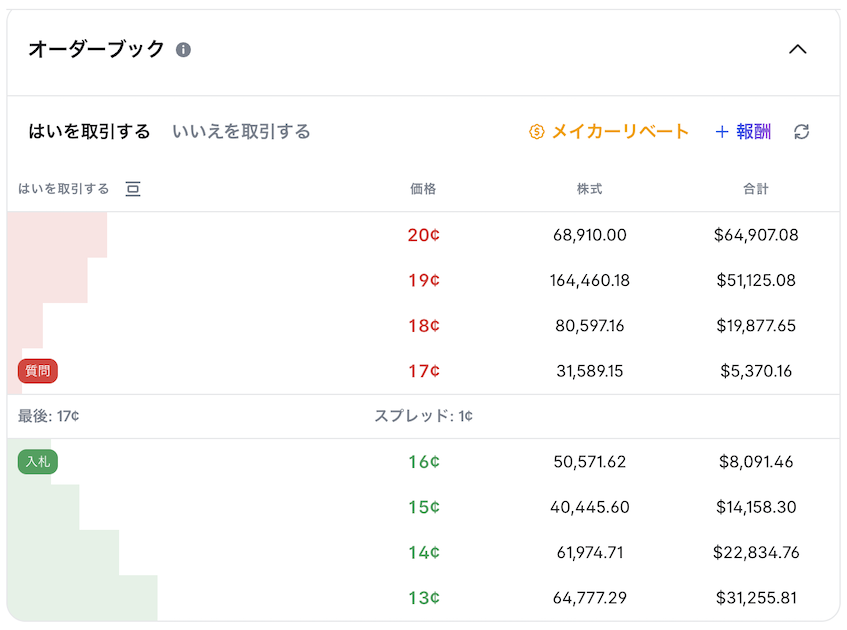
Task: Click the スプレッド: 1¢ spread text
Action: [424, 416]
